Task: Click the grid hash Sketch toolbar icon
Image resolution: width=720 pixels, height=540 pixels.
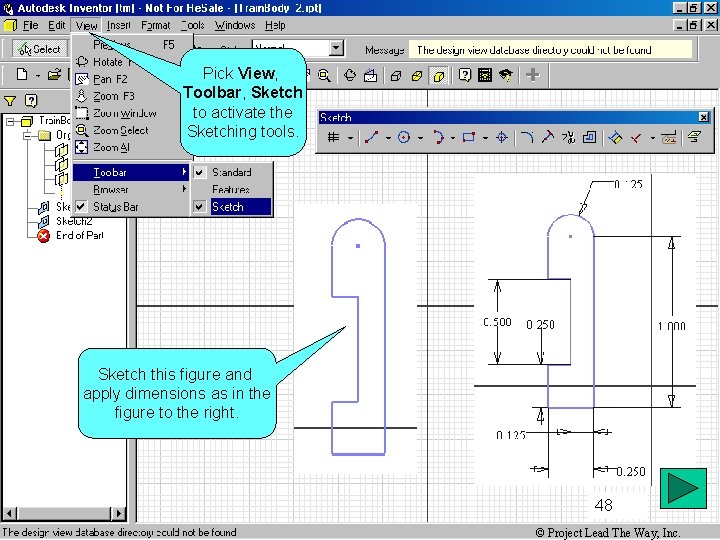Action: 334,137
